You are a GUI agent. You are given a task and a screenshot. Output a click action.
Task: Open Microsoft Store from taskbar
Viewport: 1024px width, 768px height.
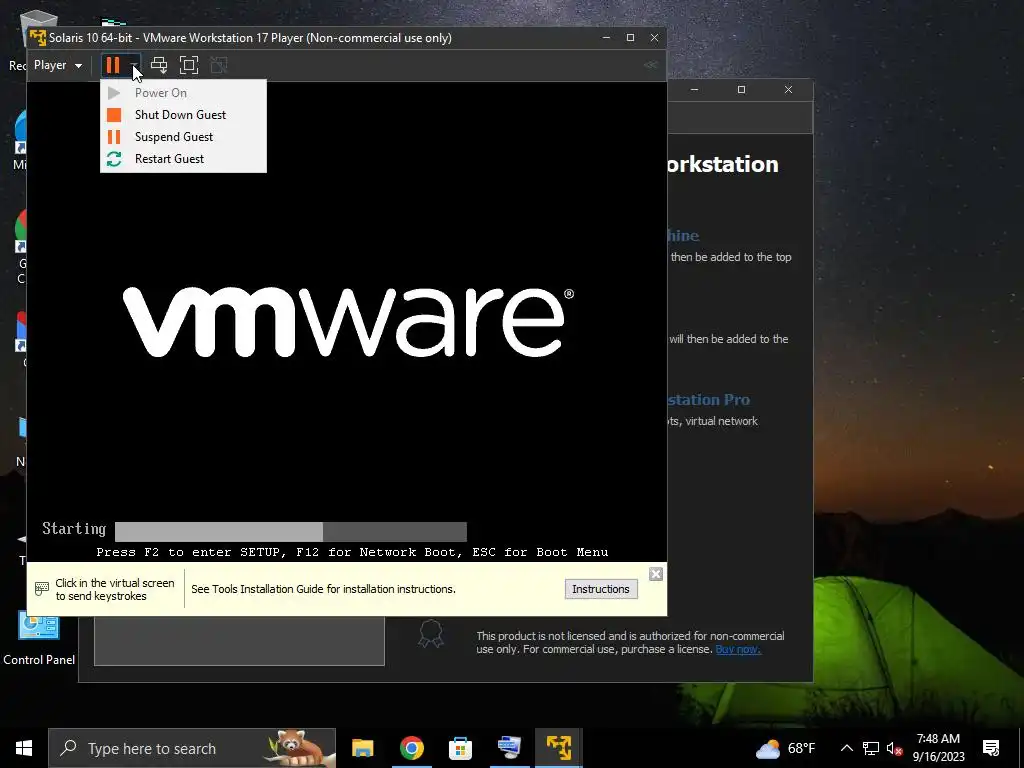tap(460, 748)
